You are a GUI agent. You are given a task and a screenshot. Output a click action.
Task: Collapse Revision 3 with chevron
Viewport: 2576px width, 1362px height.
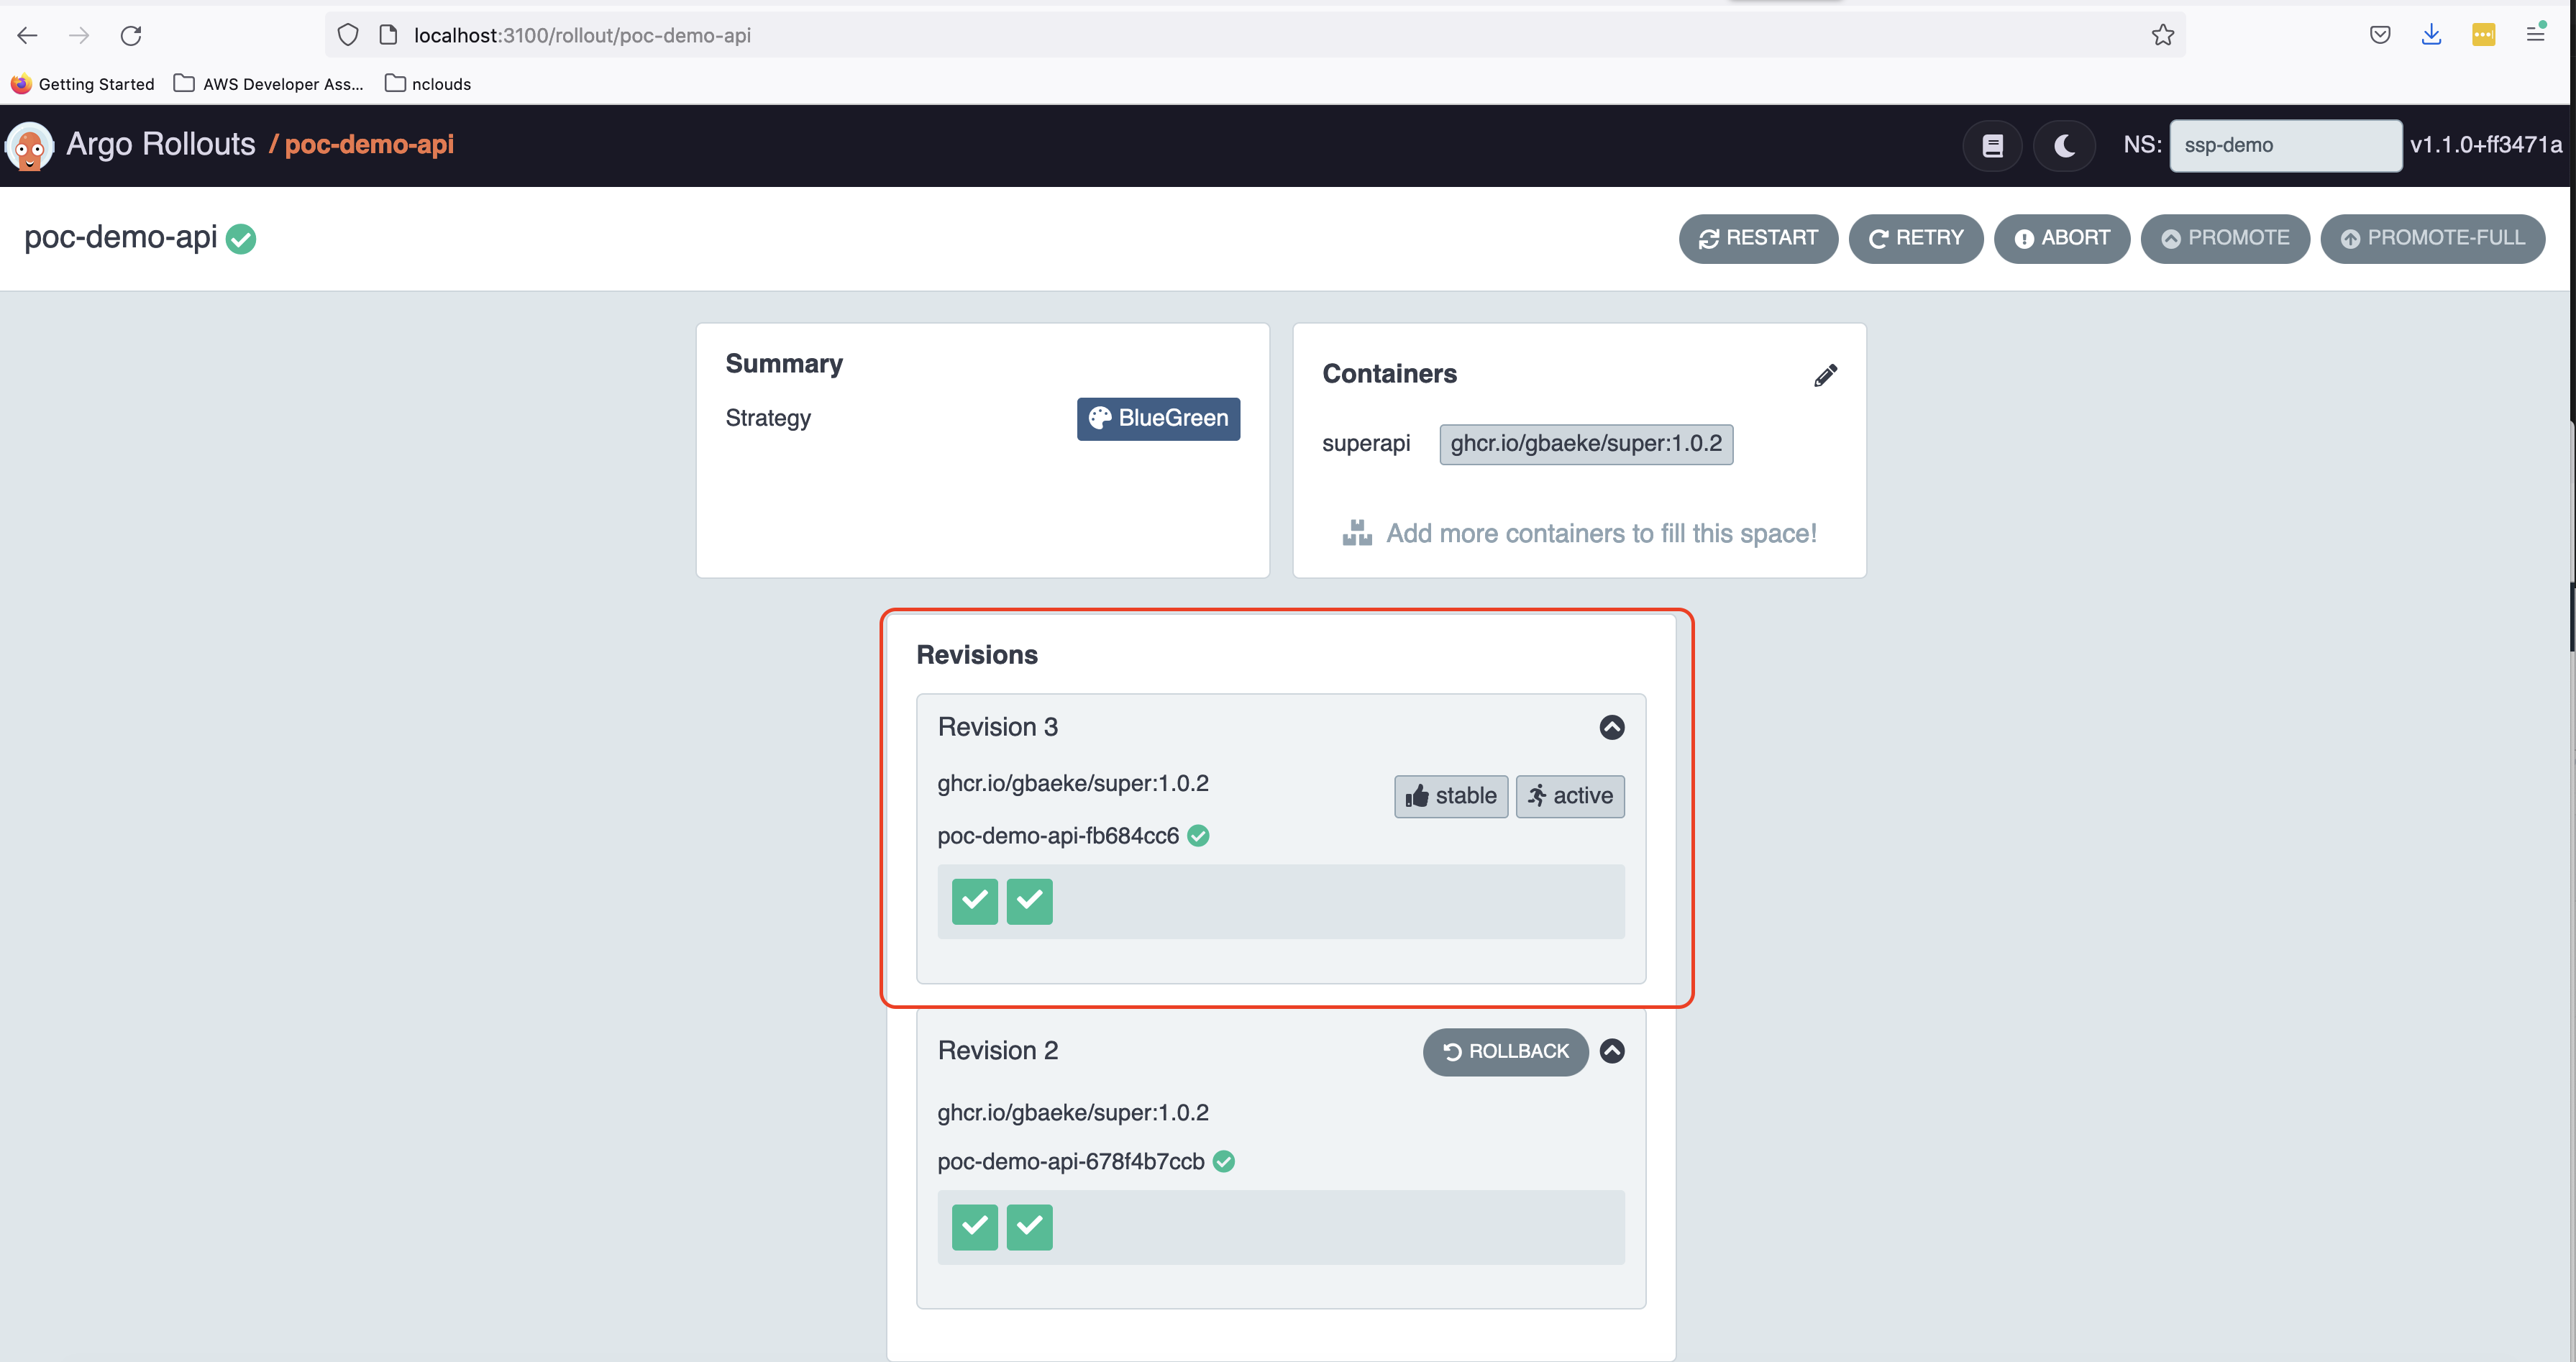click(x=1611, y=727)
